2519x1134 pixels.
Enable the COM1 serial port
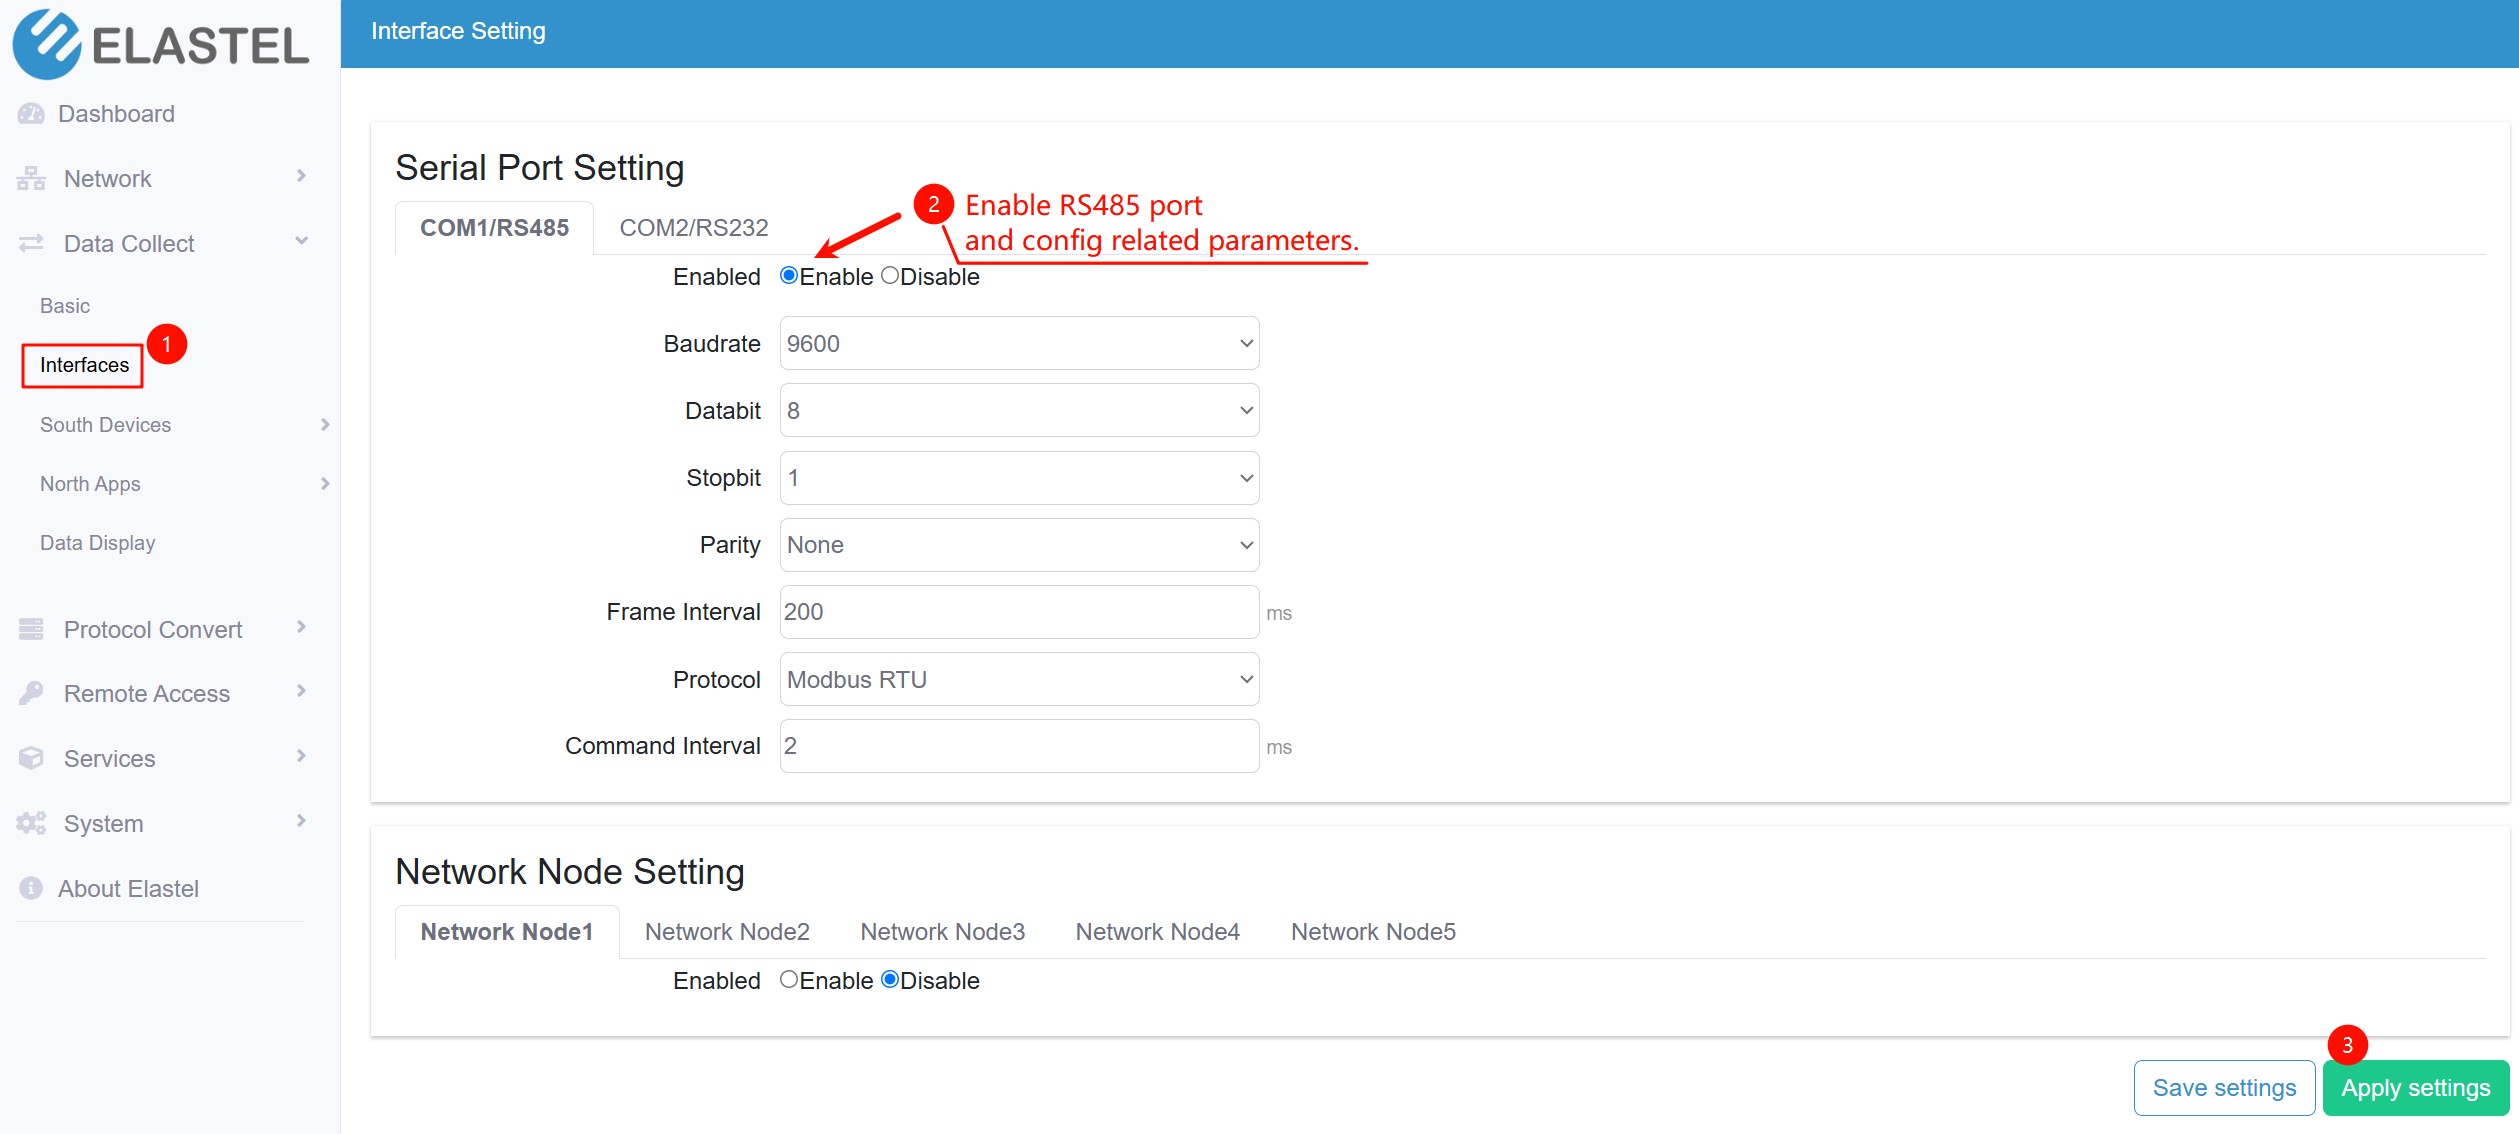pyautogui.click(x=789, y=276)
